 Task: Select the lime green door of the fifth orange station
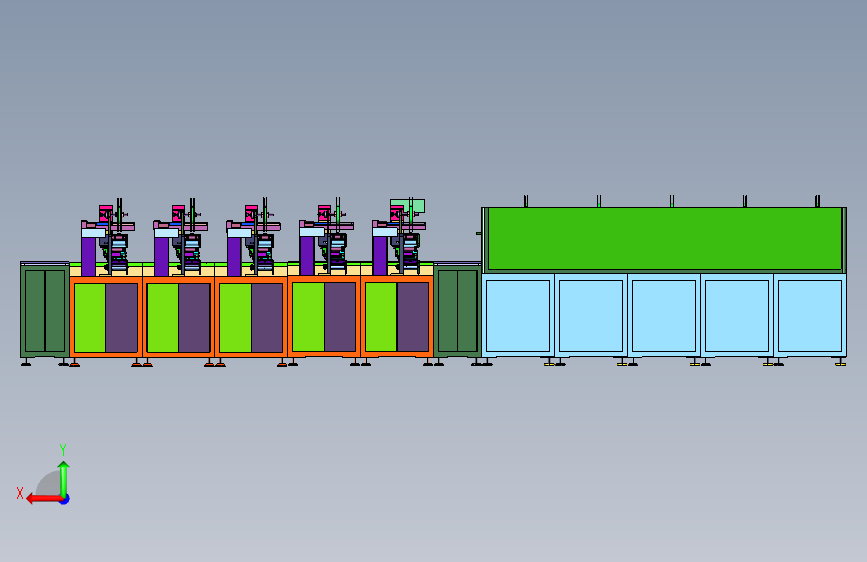click(x=381, y=317)
